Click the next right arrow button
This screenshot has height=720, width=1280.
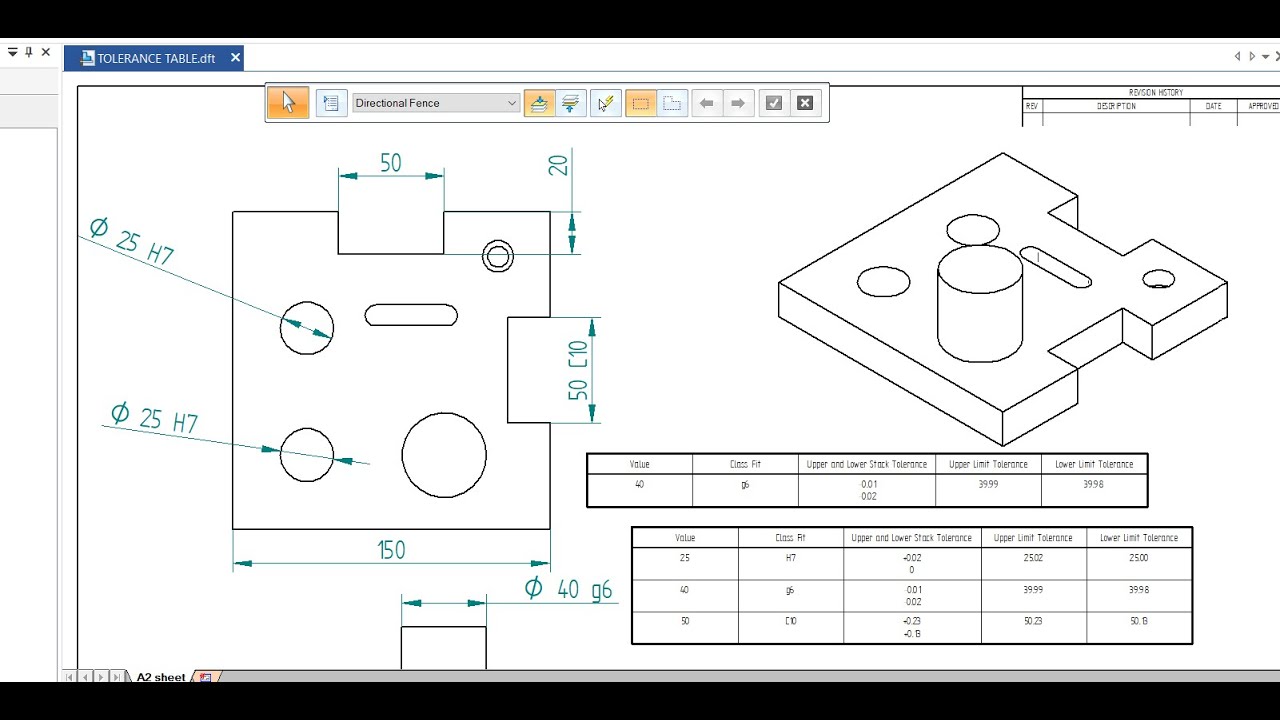(738, 103)
